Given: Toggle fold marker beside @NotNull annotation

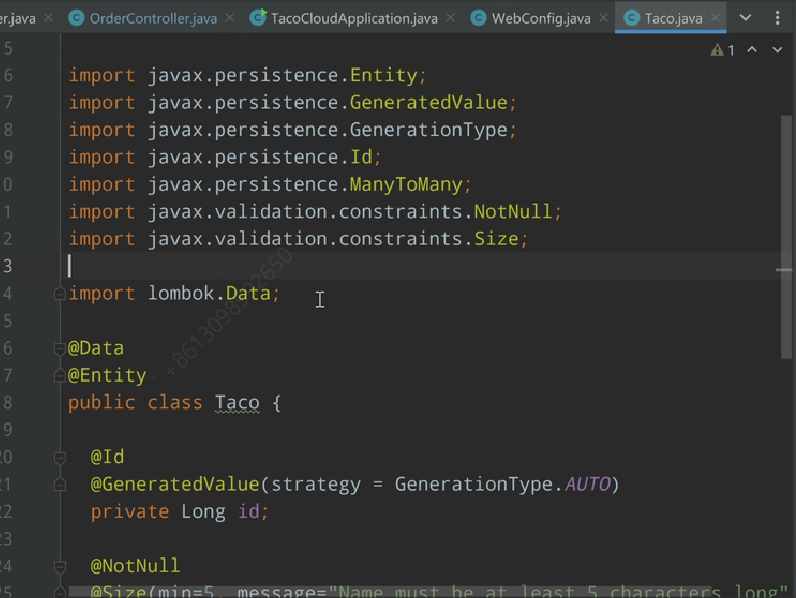Looking at the screenshot, I should coord(59,566).
